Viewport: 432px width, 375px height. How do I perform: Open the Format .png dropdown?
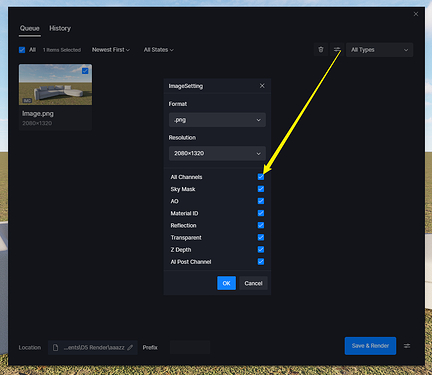pyautogui.click(x=217, y=120)
